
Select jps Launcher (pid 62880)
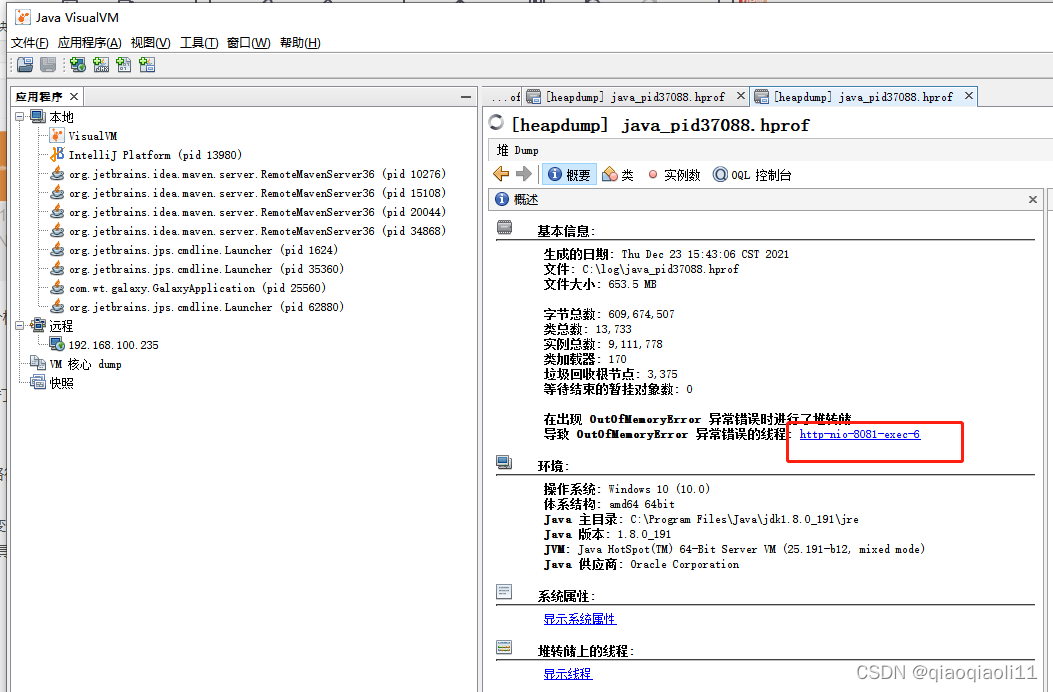(206, 307)
